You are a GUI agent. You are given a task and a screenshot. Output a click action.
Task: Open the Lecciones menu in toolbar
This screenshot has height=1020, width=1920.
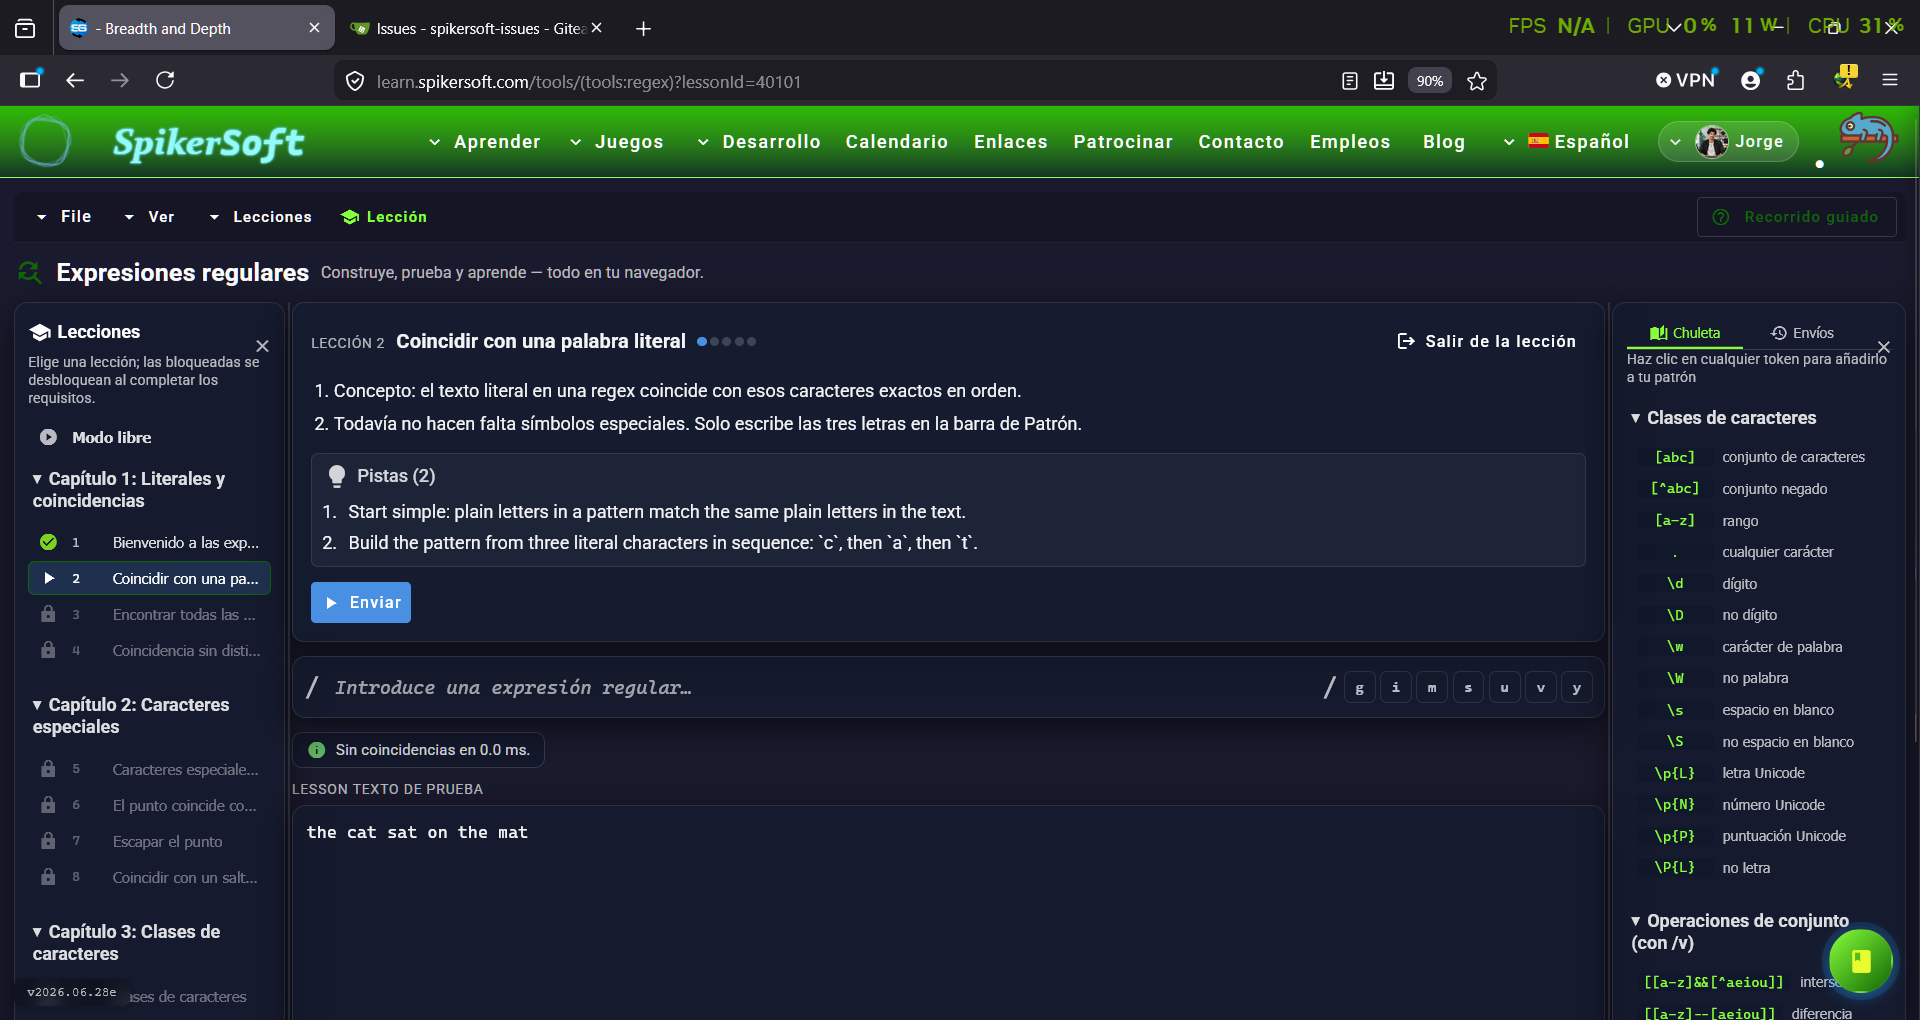(260, 217)
